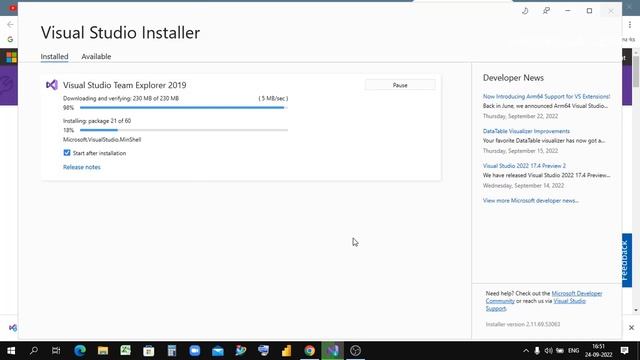Open Arm64 Support for VS Extensions article

546,96
